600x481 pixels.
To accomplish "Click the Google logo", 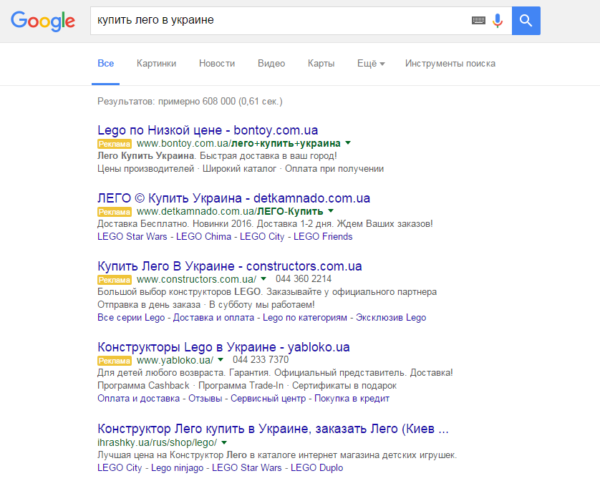I will point(43,21).
